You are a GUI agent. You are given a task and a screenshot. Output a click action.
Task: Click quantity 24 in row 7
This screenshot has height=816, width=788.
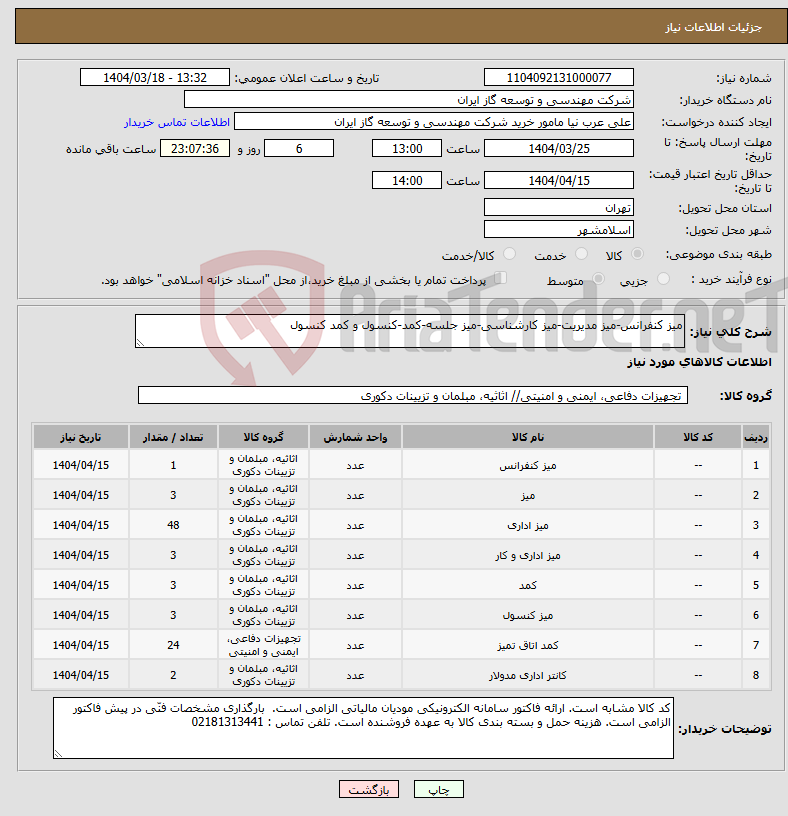pyautogui.click(x=173, y=645)
